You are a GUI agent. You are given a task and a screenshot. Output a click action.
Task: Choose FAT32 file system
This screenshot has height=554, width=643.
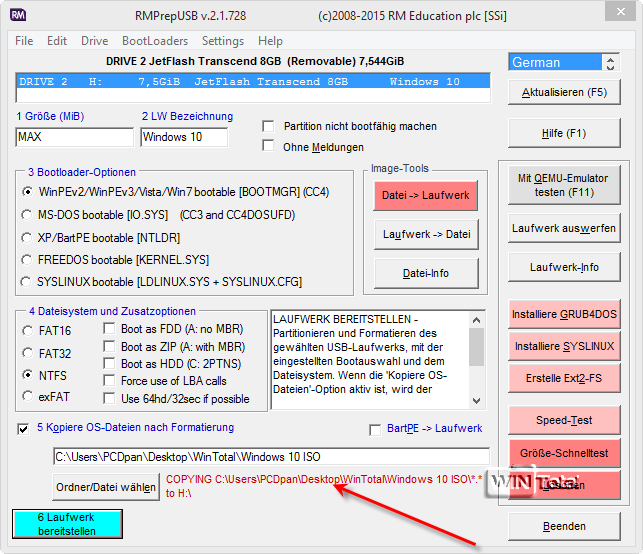[27, 353]
